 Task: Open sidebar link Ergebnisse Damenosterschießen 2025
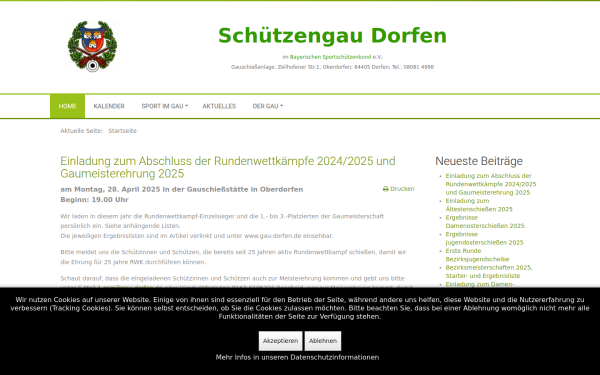[485, 222]
